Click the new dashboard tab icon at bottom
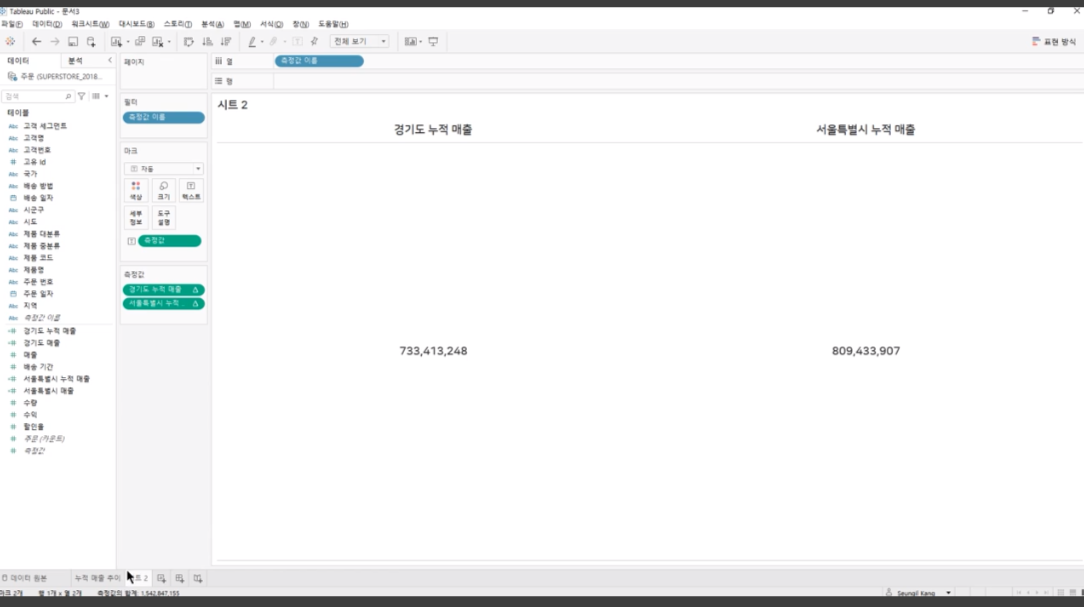The width and height of the screenshot is (1084, 607). pyautogui.click(x=180, y=578)
